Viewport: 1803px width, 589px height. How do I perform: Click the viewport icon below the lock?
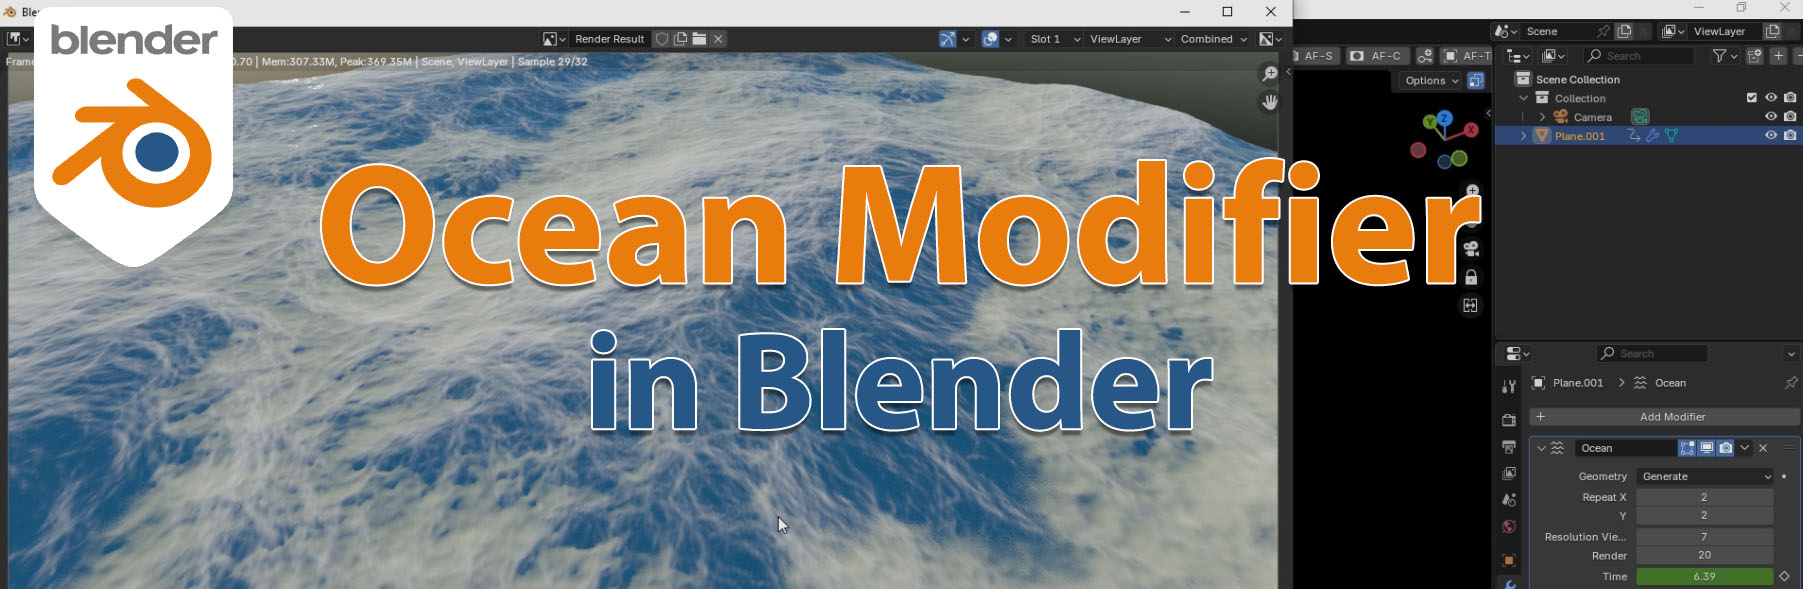(1470, 306)
